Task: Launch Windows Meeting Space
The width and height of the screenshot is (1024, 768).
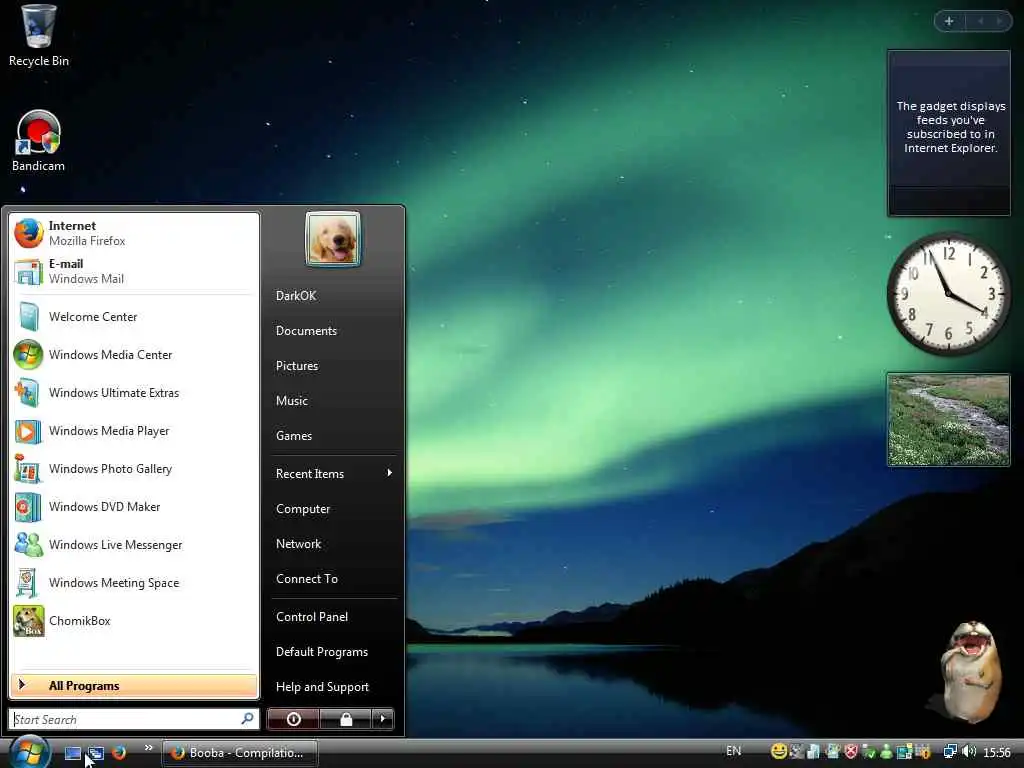Action: (x=134, y=583)
